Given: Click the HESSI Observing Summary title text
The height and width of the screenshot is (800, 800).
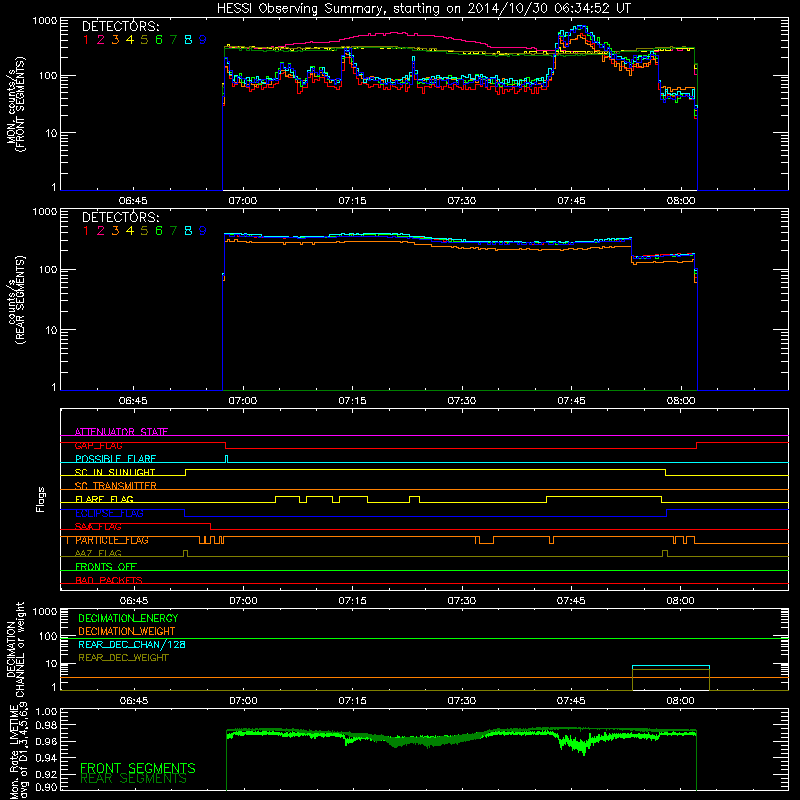Looking at the screenshot, I should pos(423,8).
